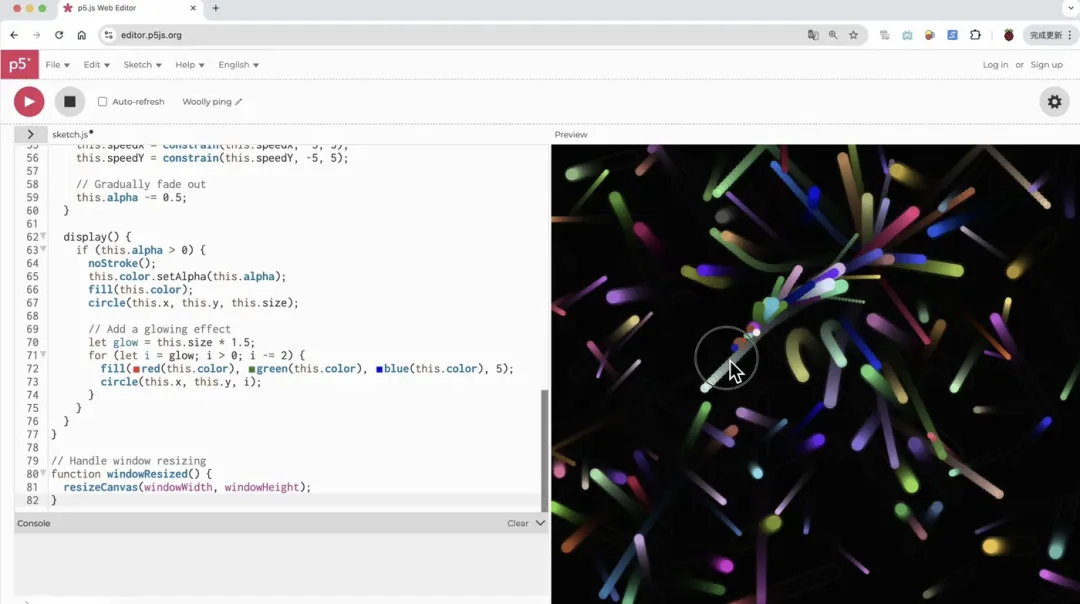The image size is (1080, 604).
Task: Click the pencil icon to rename Woolly ping
Action: coord(237,101)
